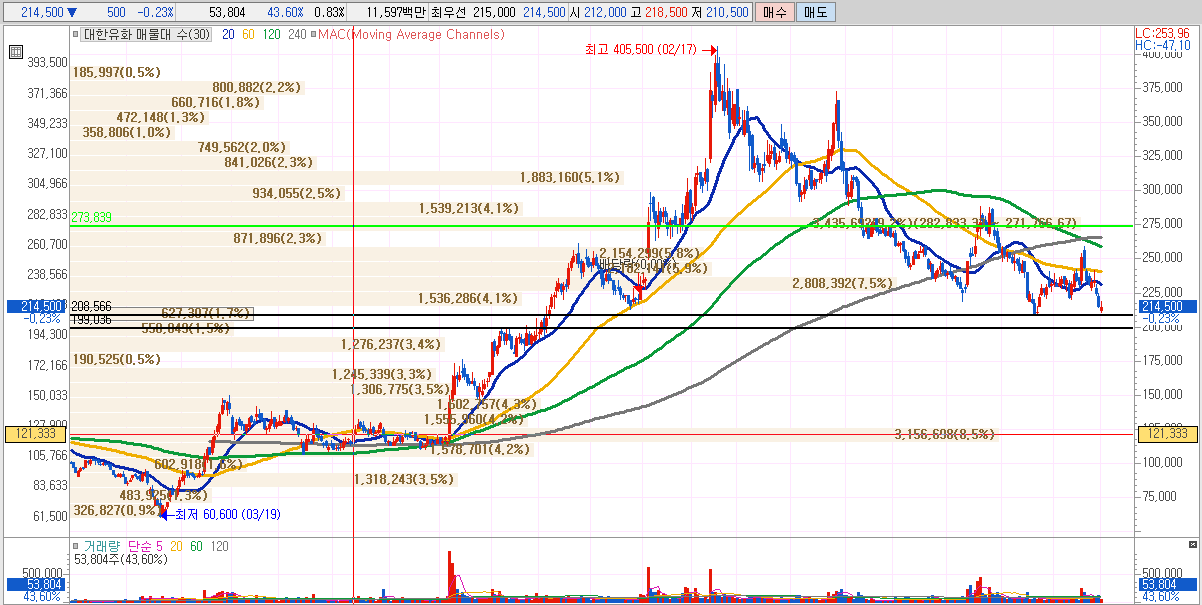Click the volume bar labeled 800,882(2.2%)

click(256, 87)
